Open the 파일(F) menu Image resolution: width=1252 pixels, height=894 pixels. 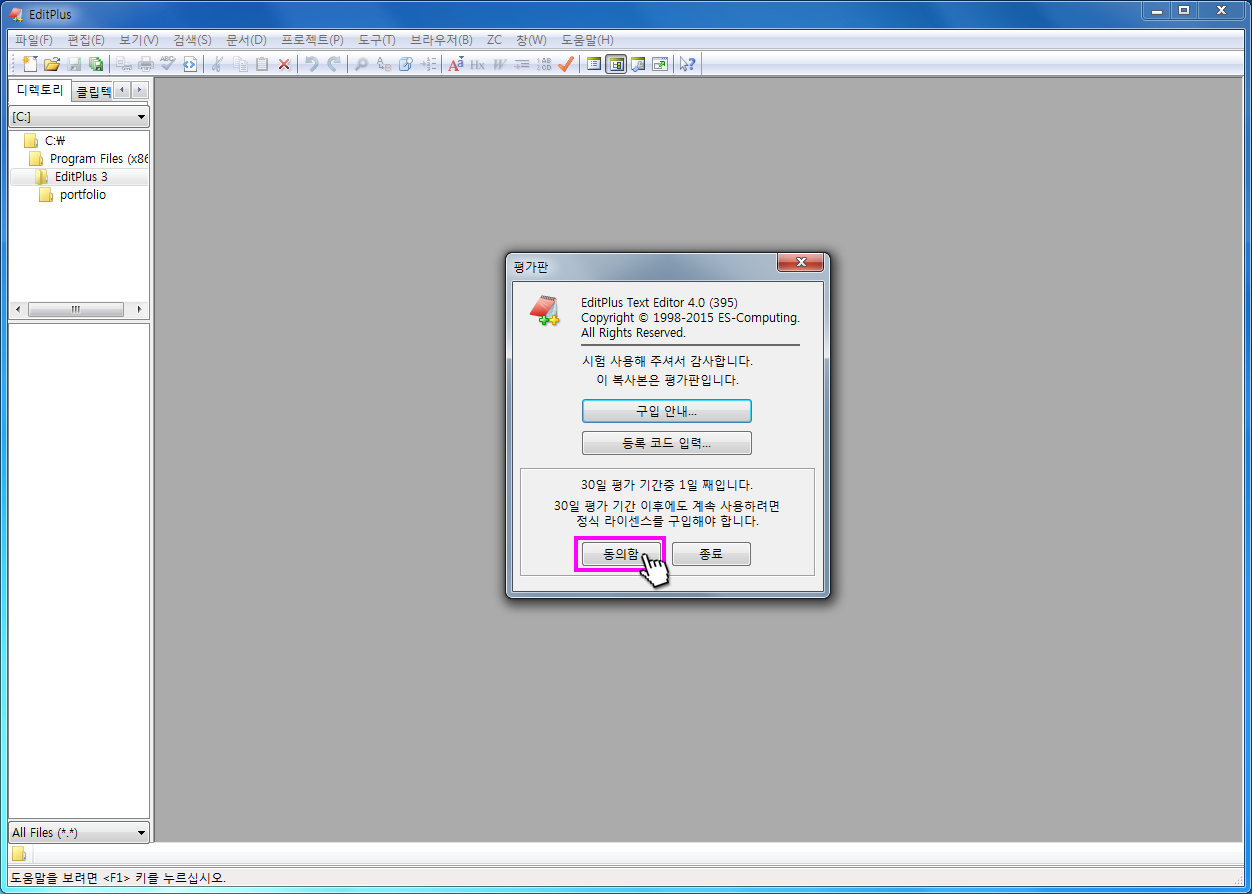[x=34, y=40]
